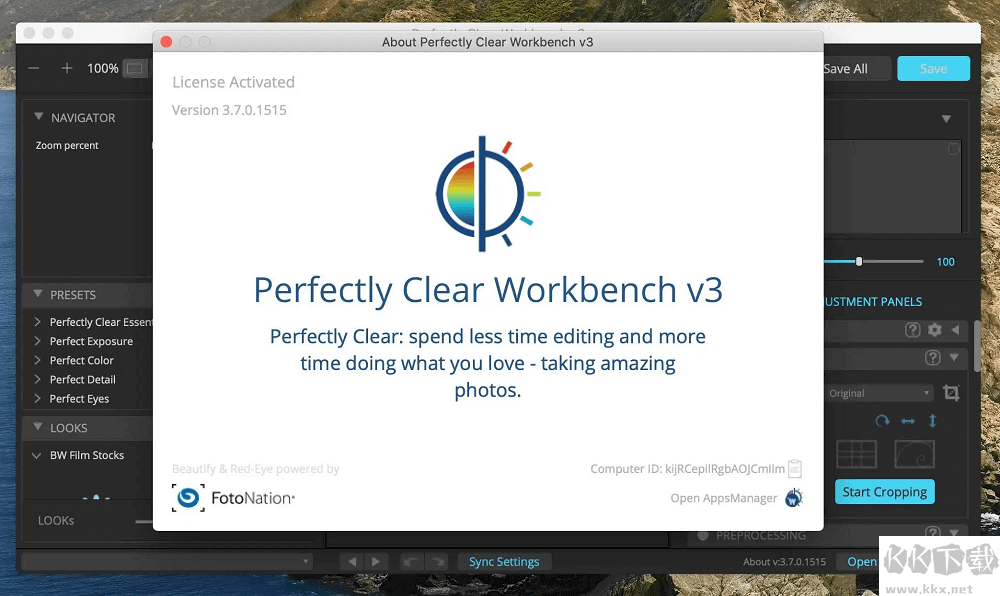This screenshot has width=1000, height=596.
Task: Click the FotoNation logo
Action: (233, 498)
